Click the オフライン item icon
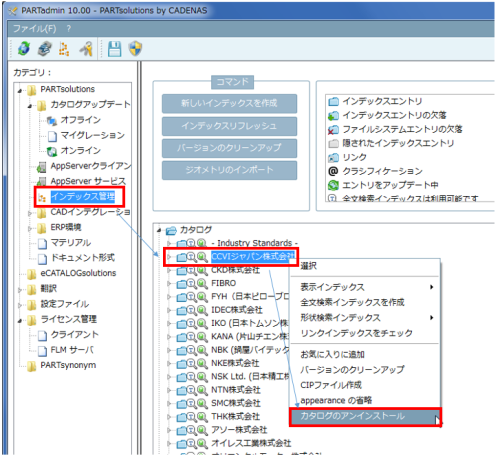The height and width of the screenshot is (456, 500). [52, 120]
